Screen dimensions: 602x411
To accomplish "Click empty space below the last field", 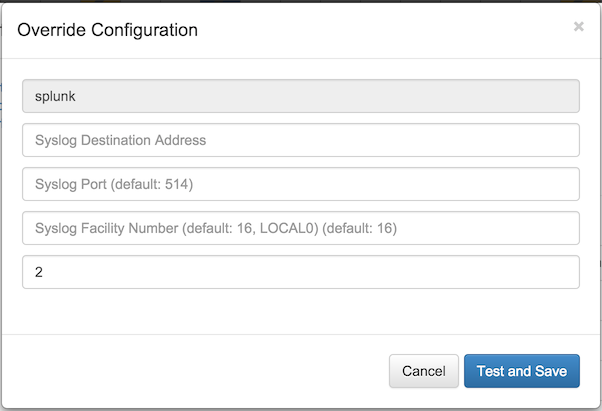I will coord(301,312).
